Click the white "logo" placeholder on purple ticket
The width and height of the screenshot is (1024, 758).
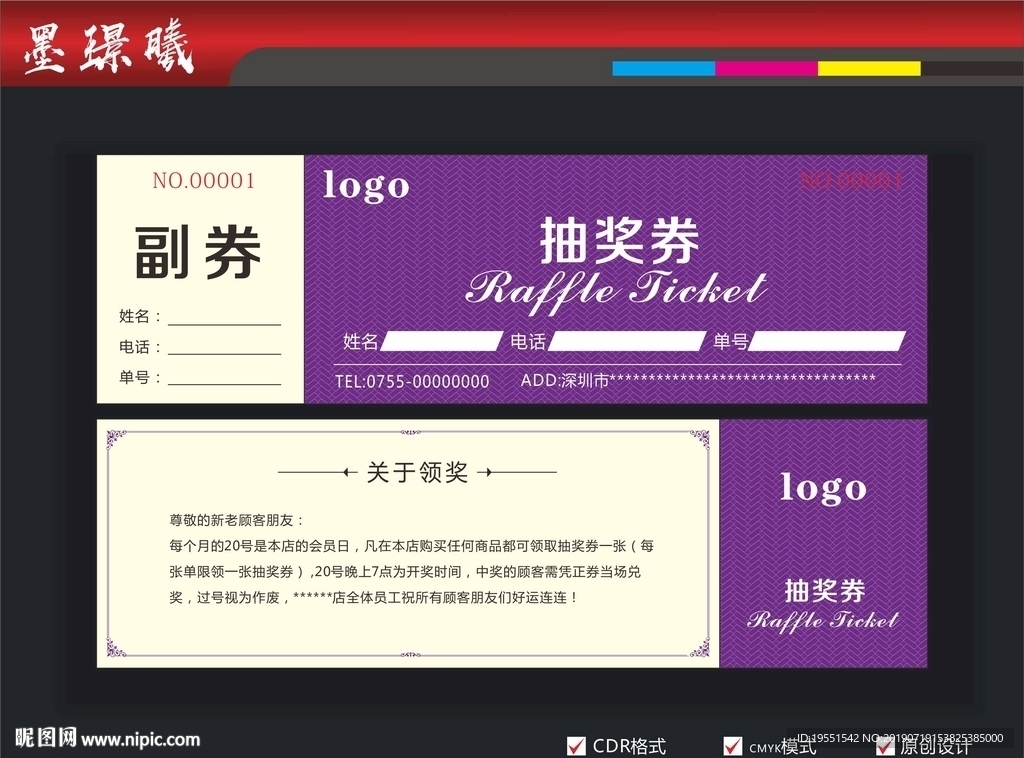point(366,186)
